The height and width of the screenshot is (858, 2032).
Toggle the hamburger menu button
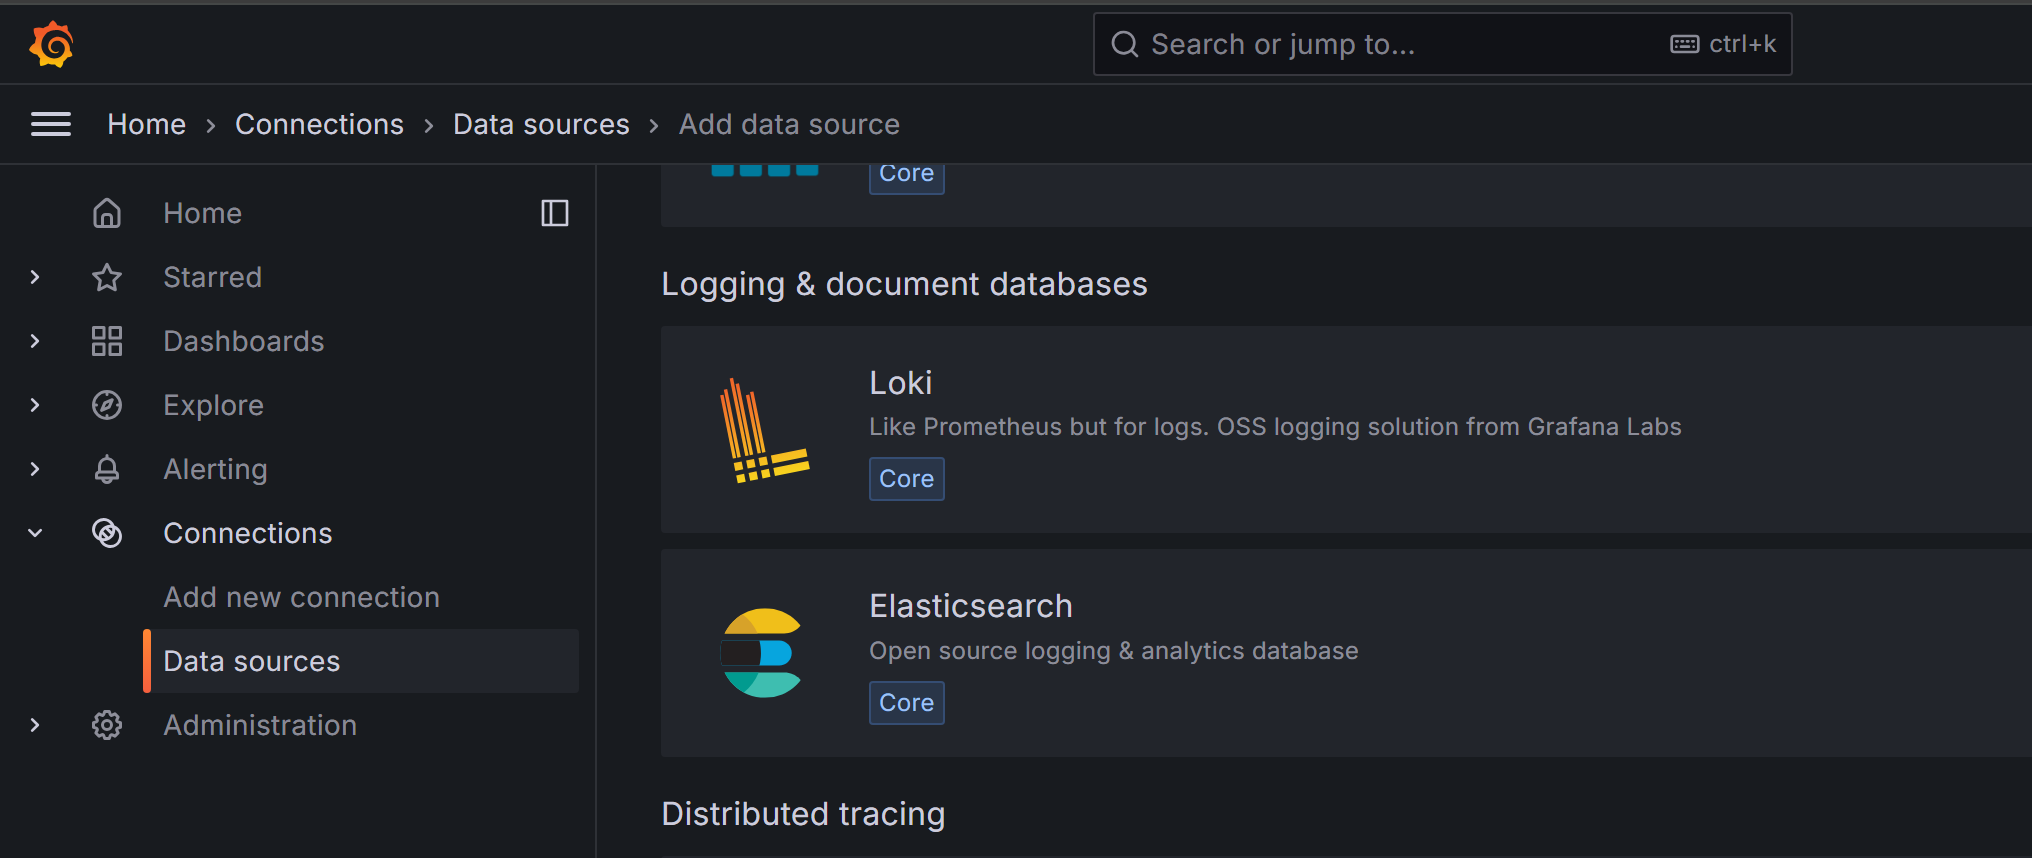[x=51, y=124]
